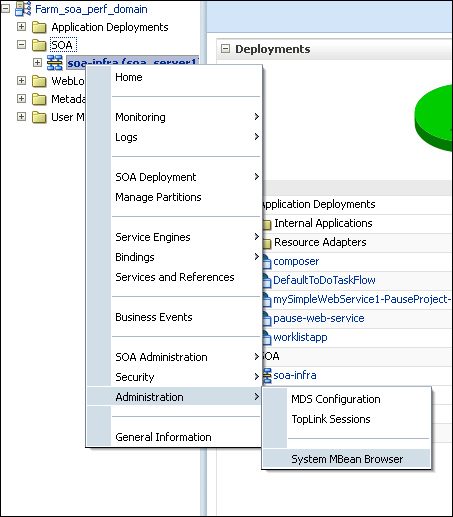Click the Farm_soa_perf_domain farm icon

pyautogui.click(x=23, y=9)
